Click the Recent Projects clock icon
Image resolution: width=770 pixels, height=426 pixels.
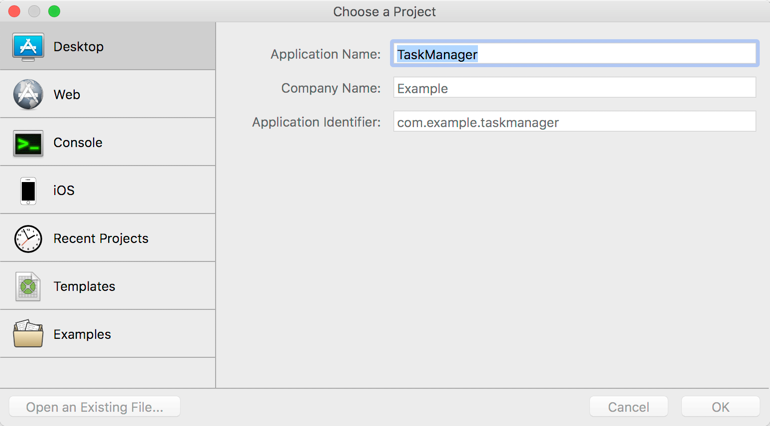tap(28, 238)
